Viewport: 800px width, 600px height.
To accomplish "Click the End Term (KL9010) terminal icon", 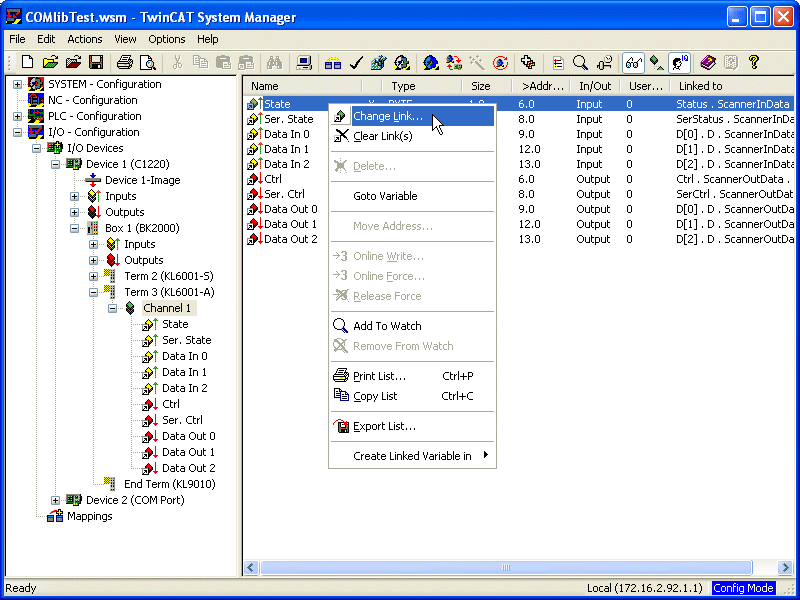I will point(109,484).
